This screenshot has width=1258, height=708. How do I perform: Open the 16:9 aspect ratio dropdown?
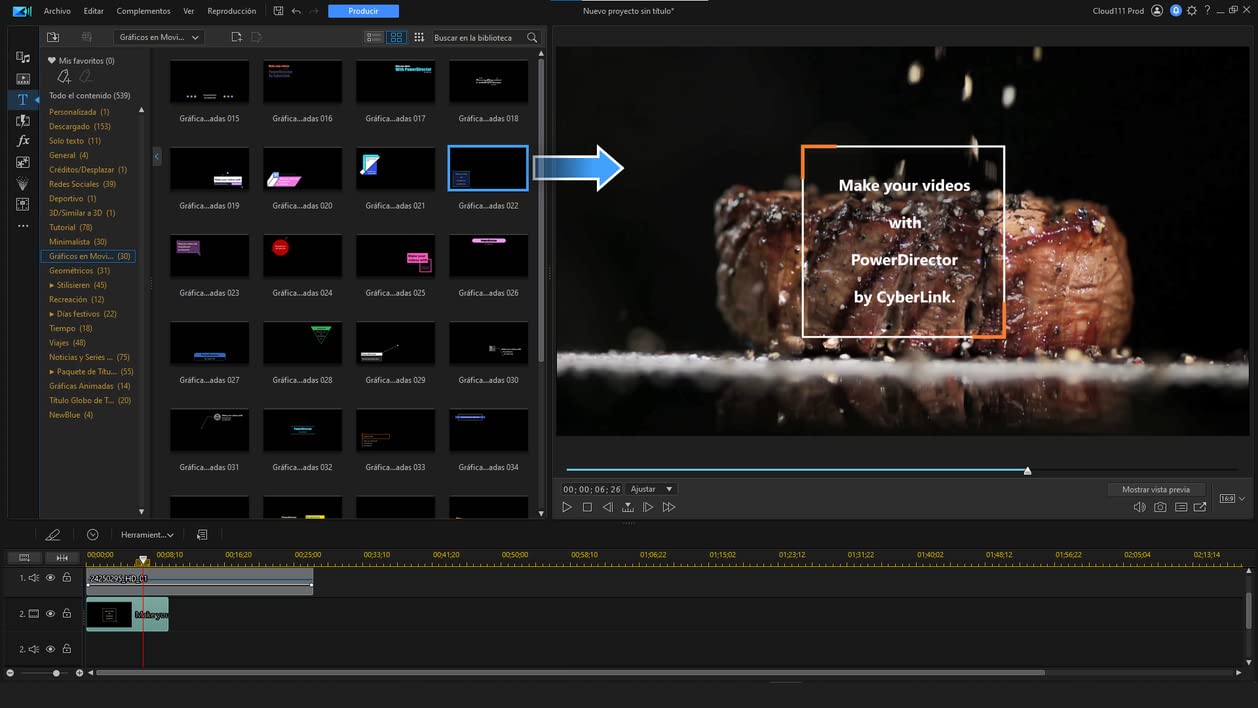[x=1231, y=498]
